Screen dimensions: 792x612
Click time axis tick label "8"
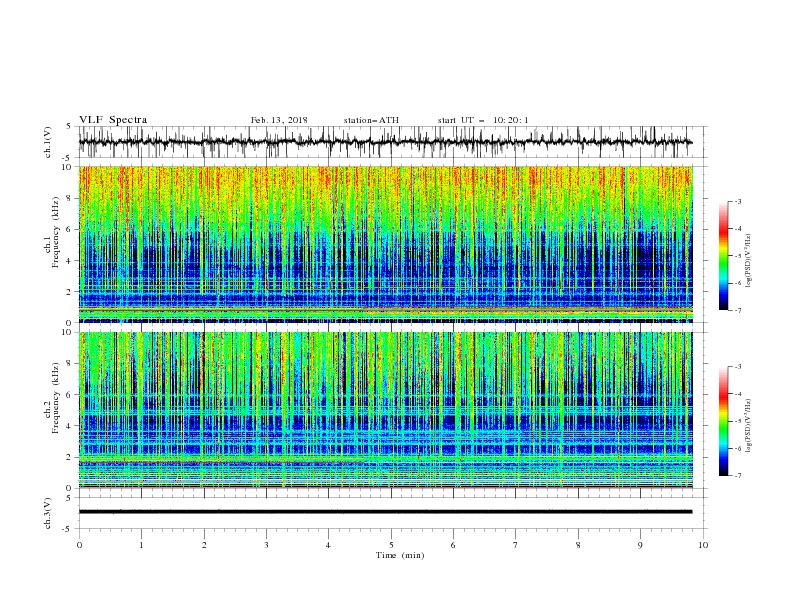578,545
